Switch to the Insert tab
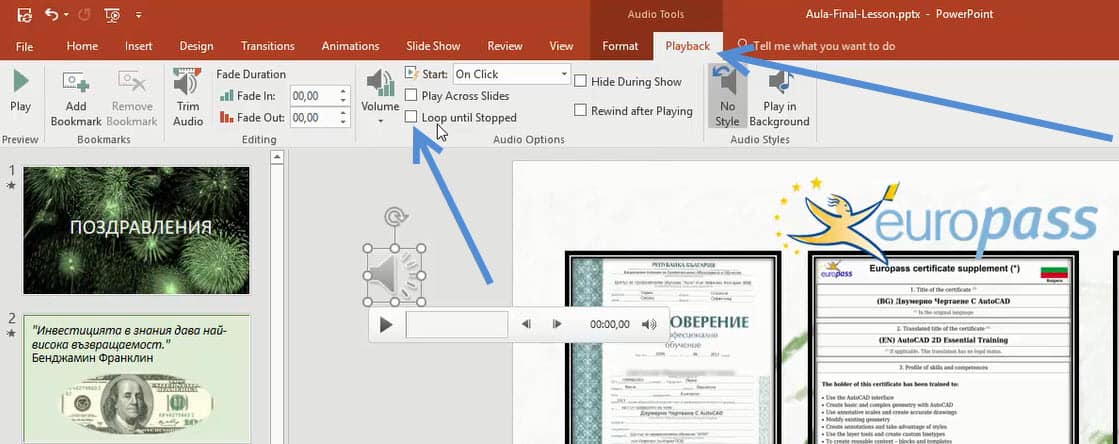The image size is (1119, 444). [138, 46]
